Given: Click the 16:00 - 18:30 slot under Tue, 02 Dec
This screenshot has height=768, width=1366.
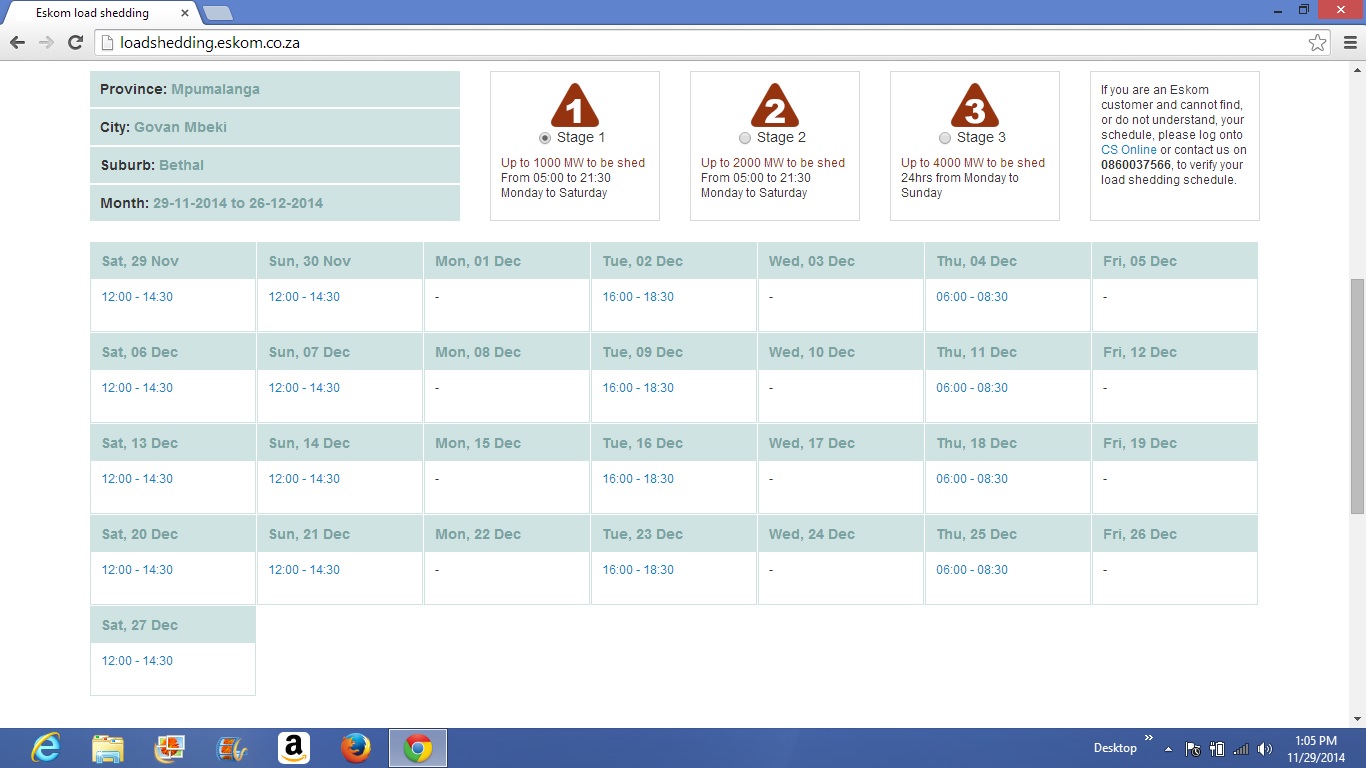Looking at the screenshot, I should point(638,297).
